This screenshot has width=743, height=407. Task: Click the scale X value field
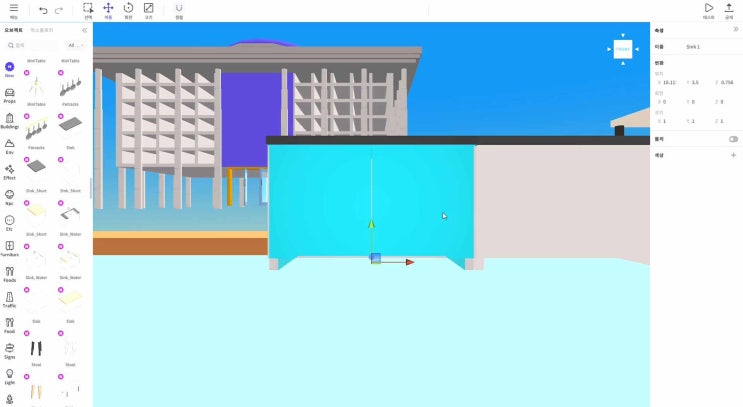(x=669, y=121)
